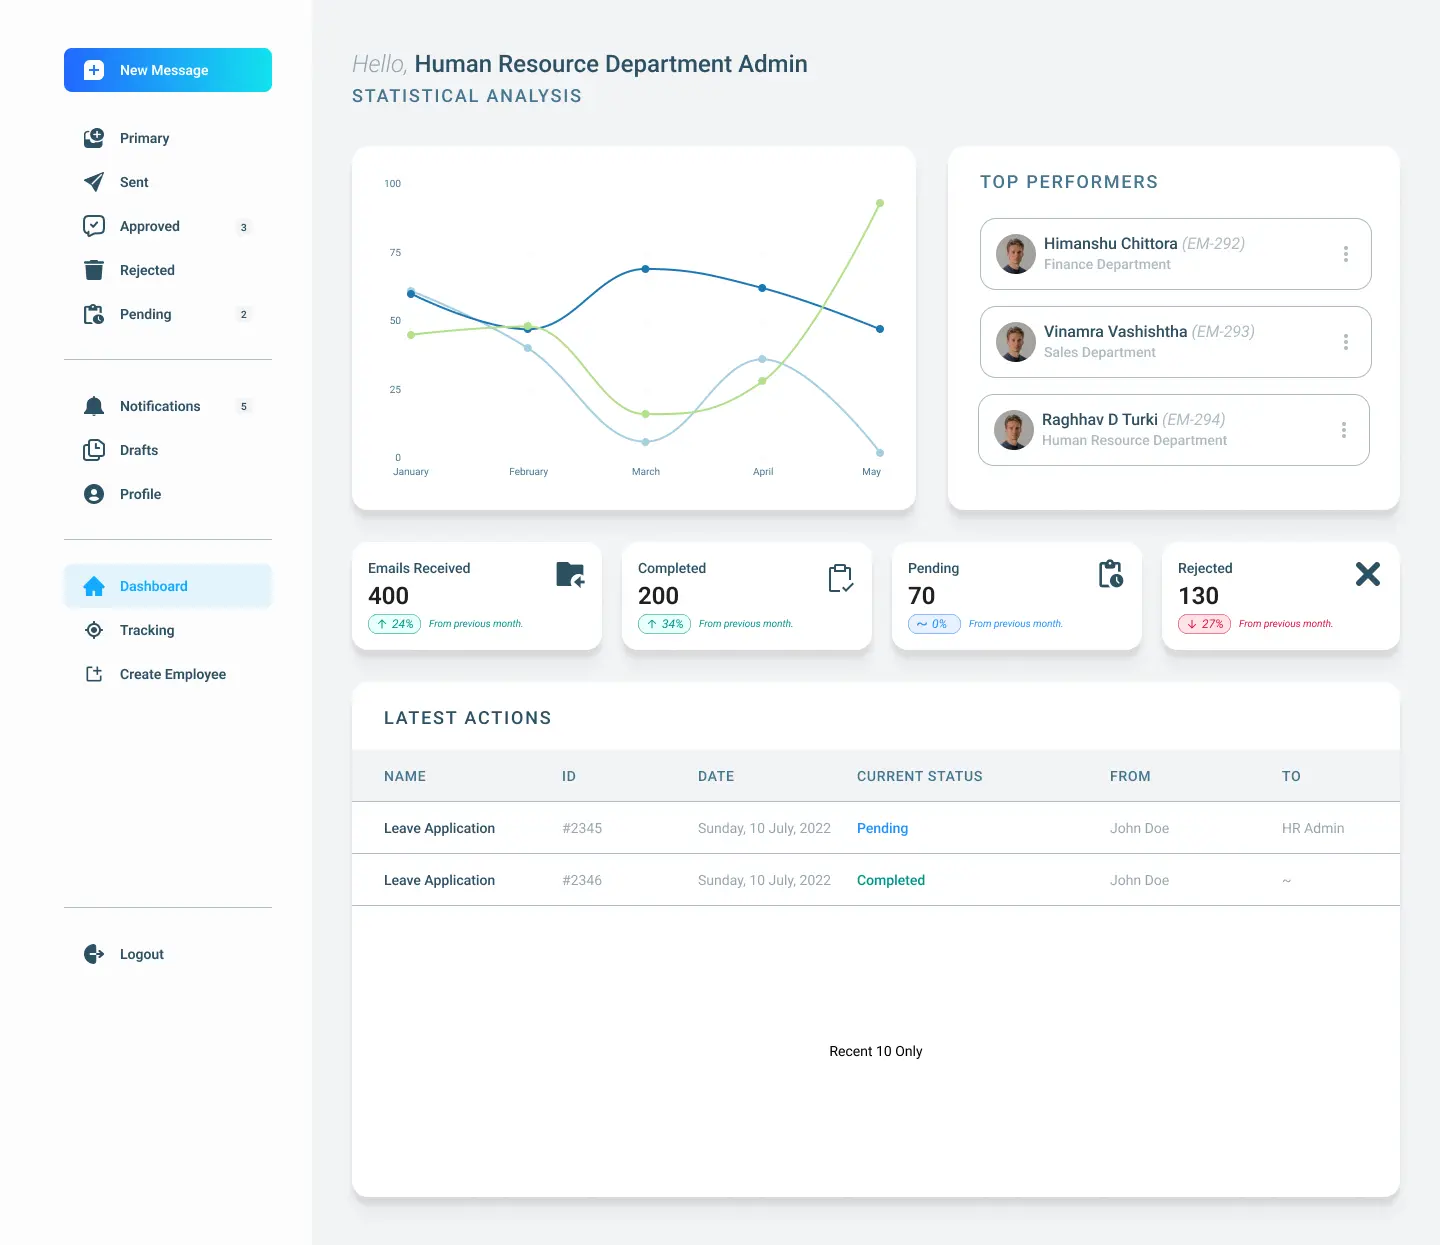Go to Profile page

(140, 494)
